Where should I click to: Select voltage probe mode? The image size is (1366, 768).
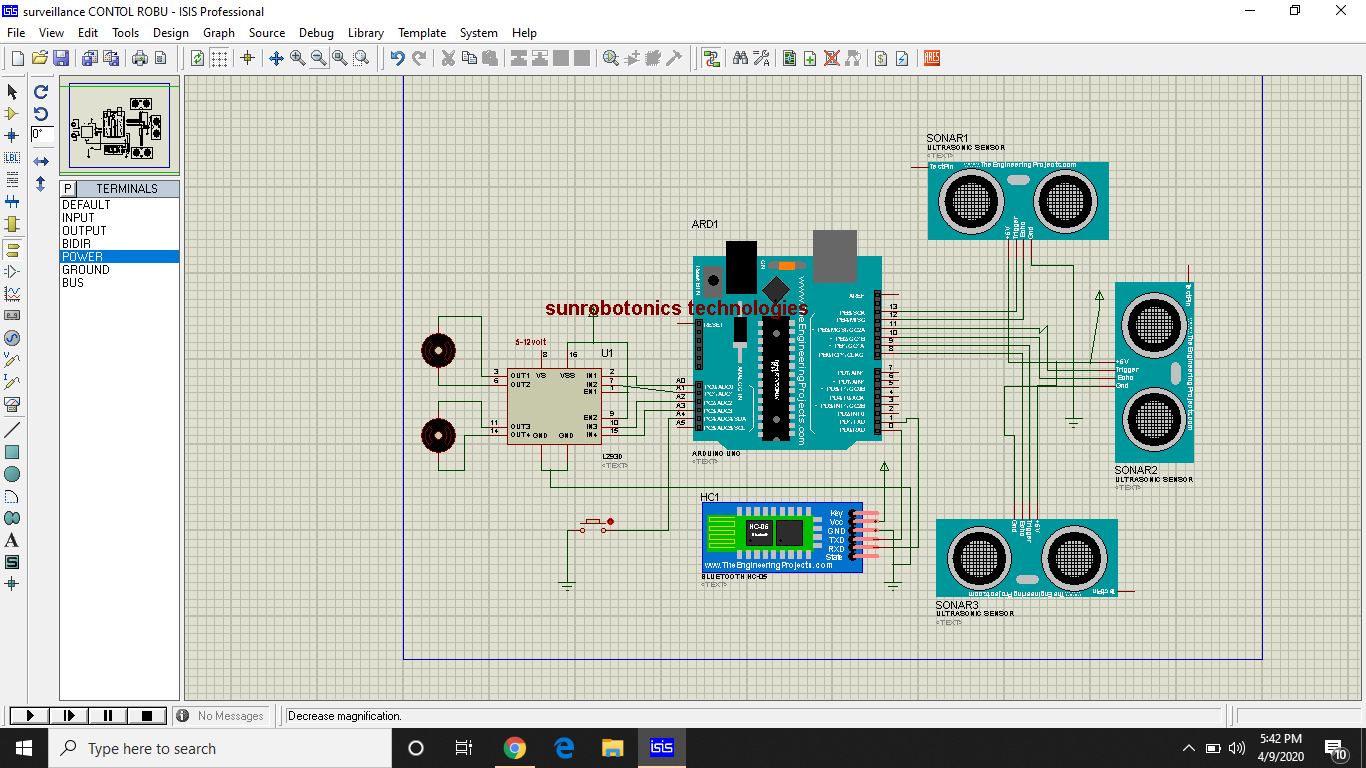coord(12,359)
